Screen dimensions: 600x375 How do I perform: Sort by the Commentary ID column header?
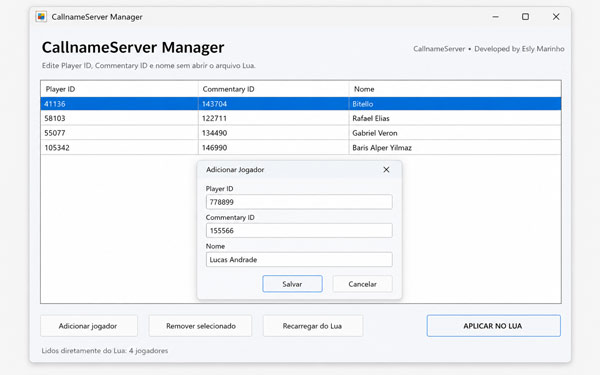coord(274,89)
